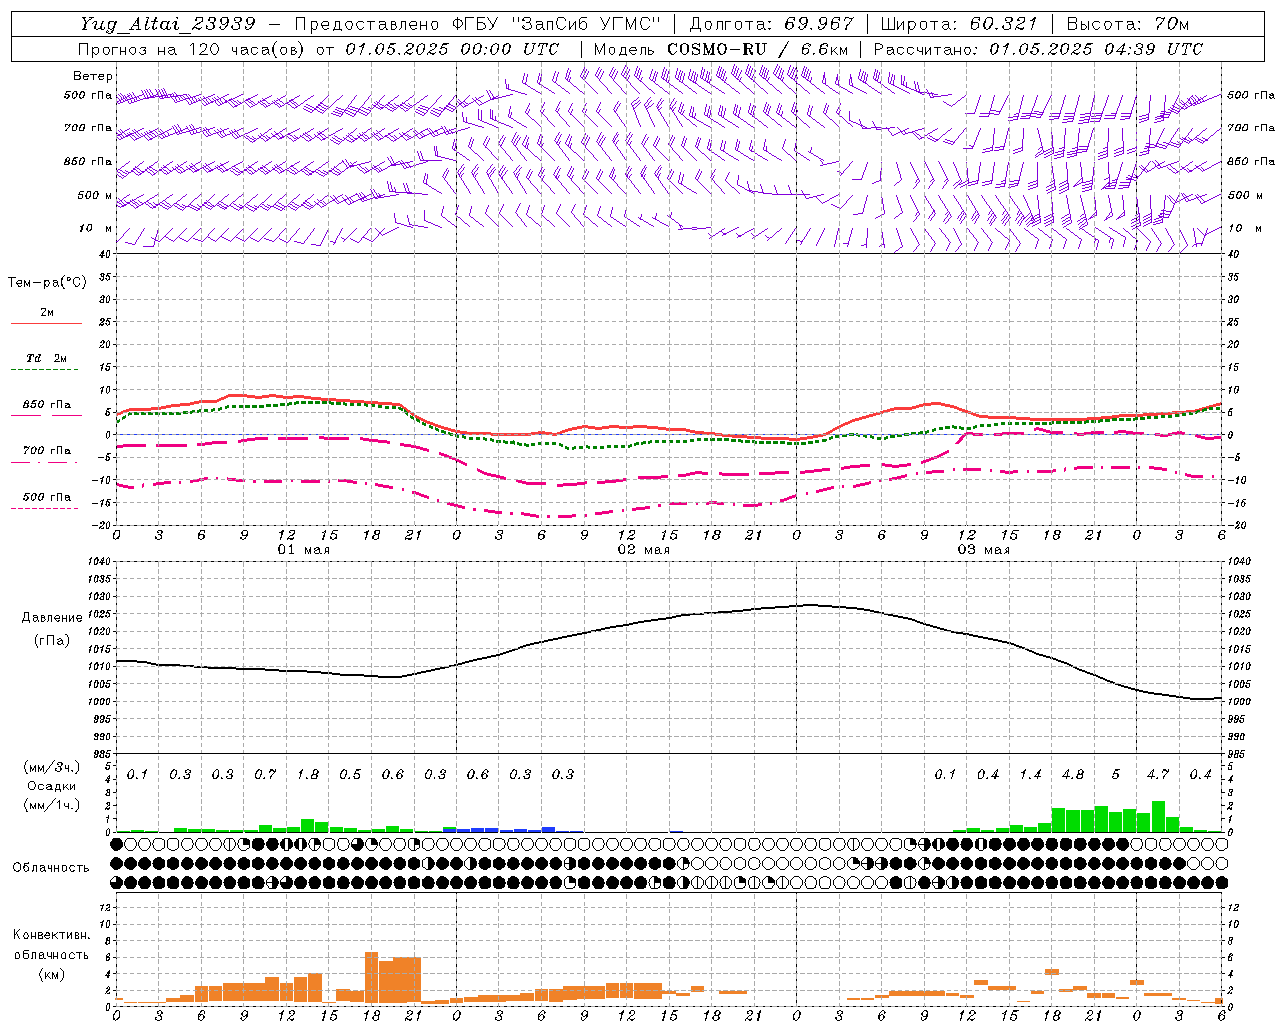Image resolution: width=1280 pixels, height=1024 pixels.
Task: Click the 850 гПа temperature legend entry
Action: coord(46,405)
